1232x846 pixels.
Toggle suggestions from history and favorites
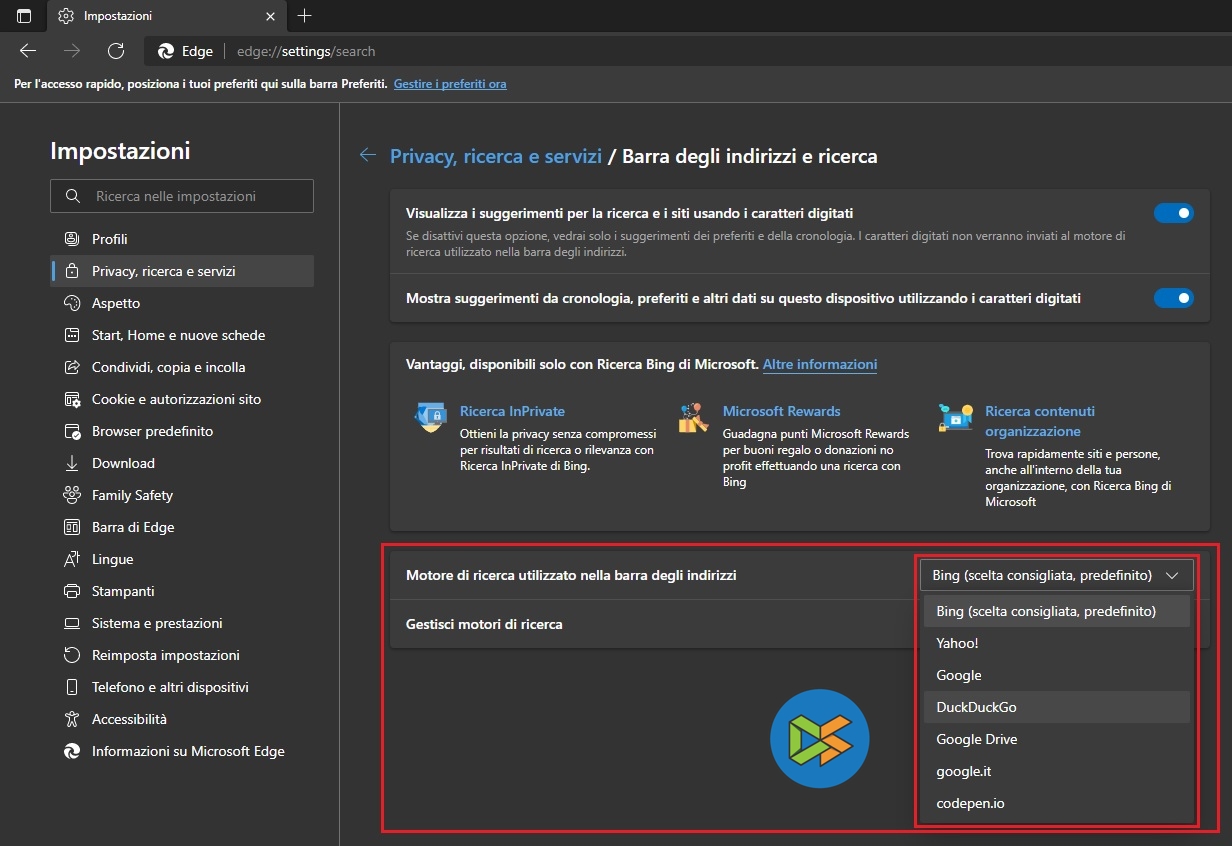pos(1173,298)
